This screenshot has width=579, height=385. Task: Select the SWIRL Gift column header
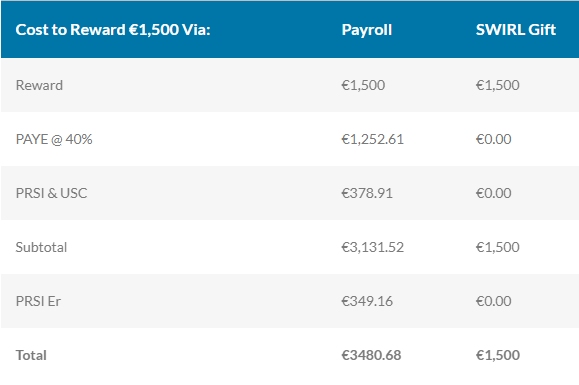(x=516, y=30)
